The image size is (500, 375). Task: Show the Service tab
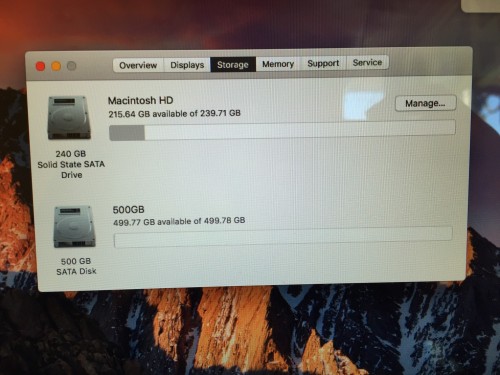point(367,62)
